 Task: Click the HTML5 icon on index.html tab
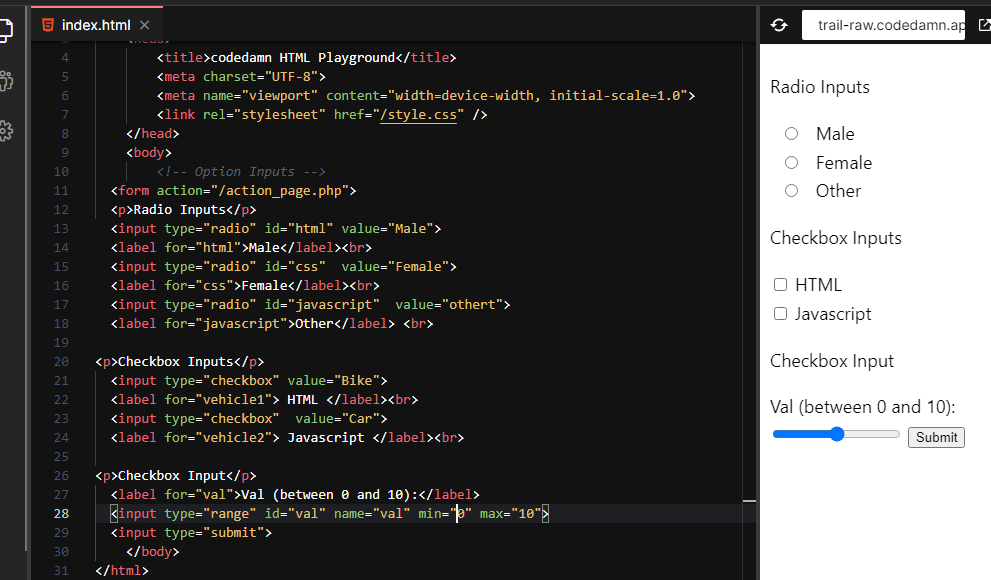(x=48, y=25)
